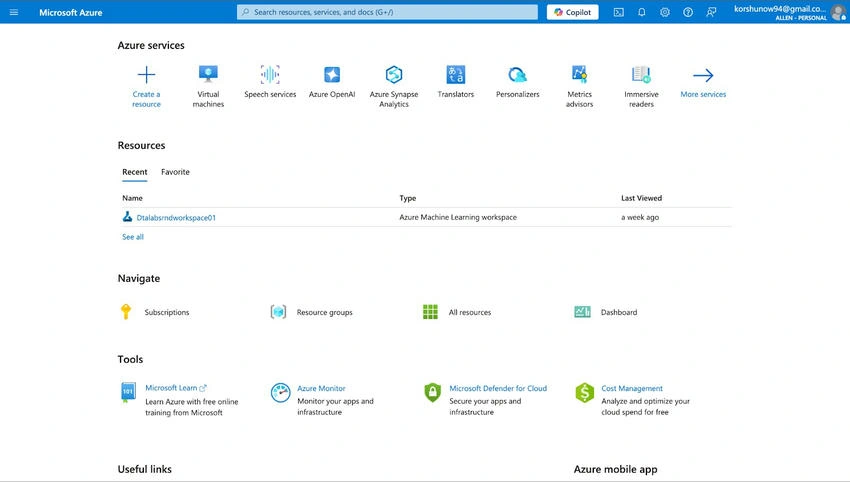Click the Dtalabsrndworkspace01 flask icon

coord(127,217)
